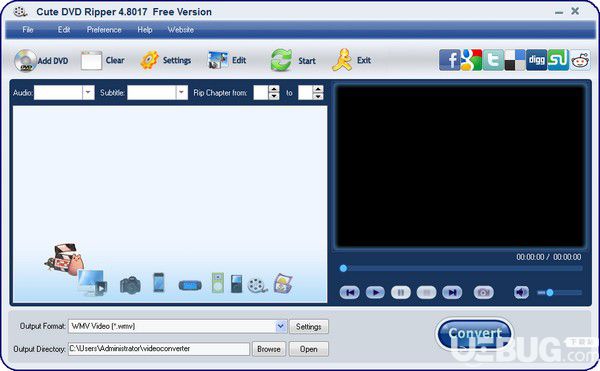The width and height of the screenshot is (600, 371).
Task: Share using the Reddit icon
Action: tap(580, 60)
